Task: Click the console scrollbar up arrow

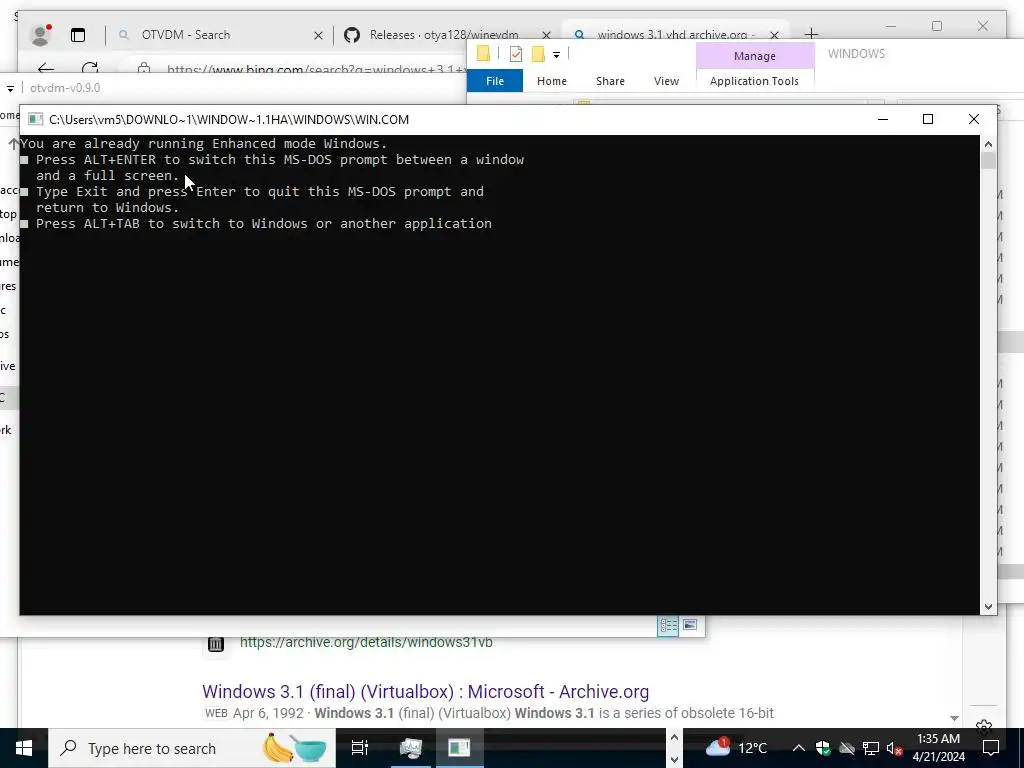Action: click(x=988, y=144)
